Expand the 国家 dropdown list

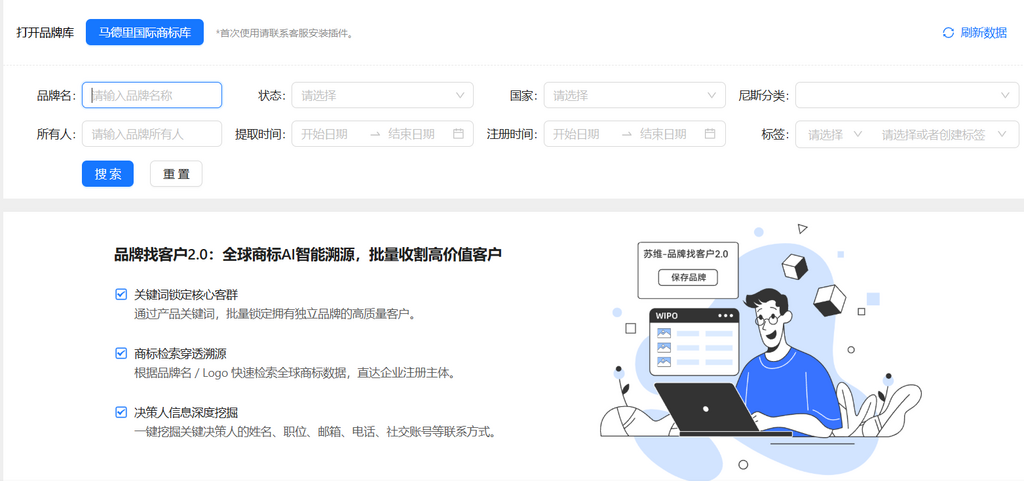634,96
